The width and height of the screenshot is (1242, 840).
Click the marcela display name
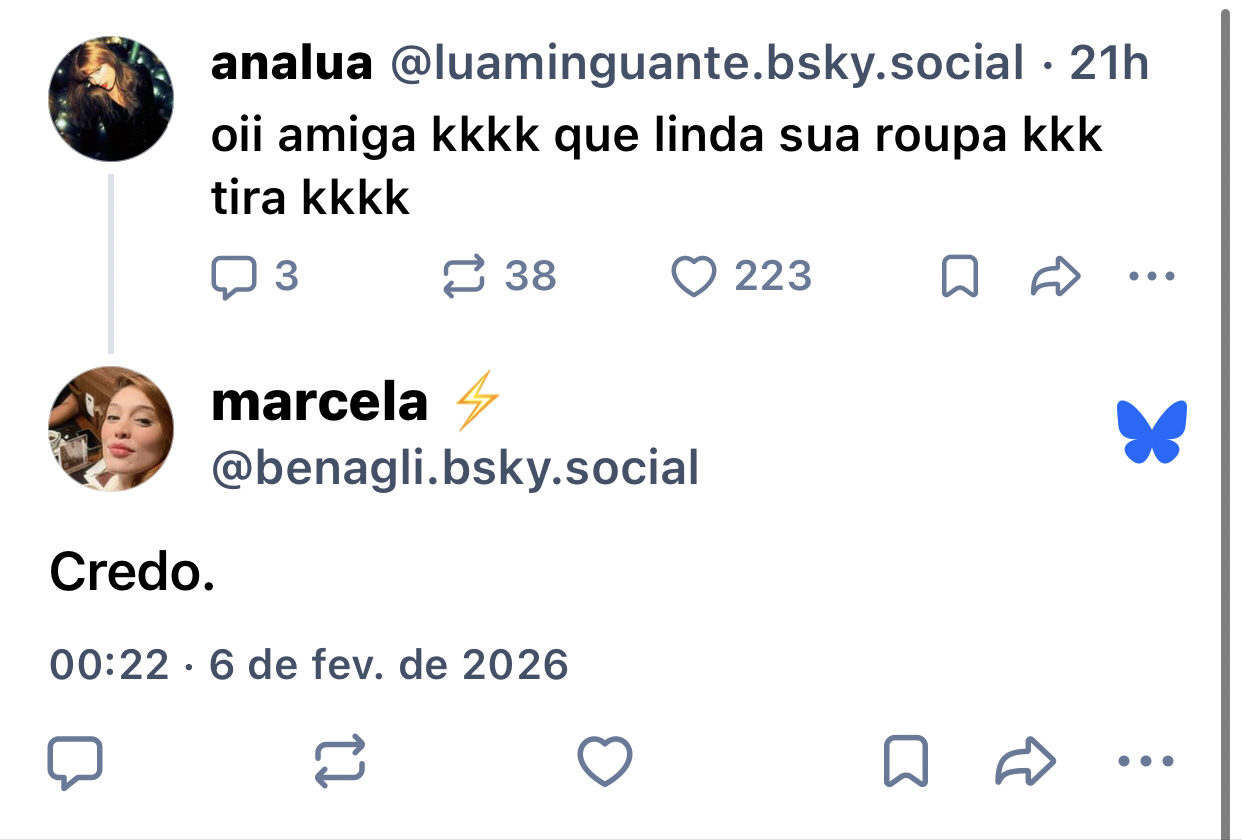pos(320,403)
